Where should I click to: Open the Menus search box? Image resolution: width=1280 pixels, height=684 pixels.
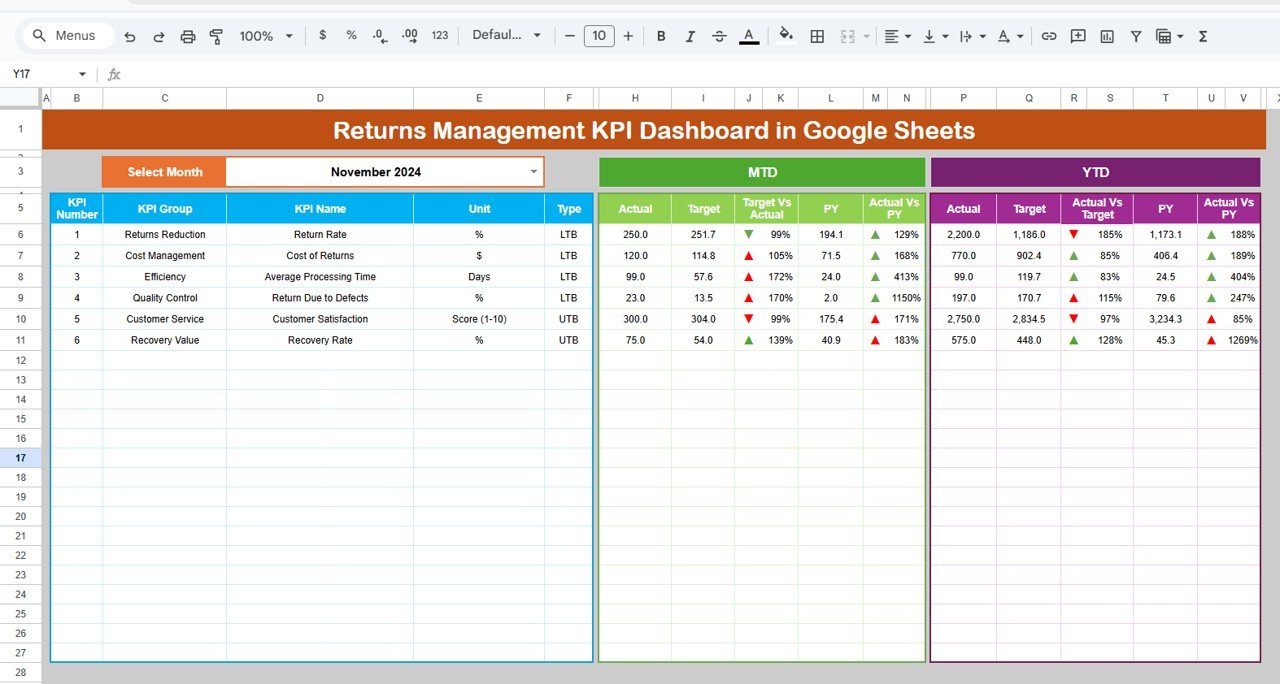click(x=66, y=35)
